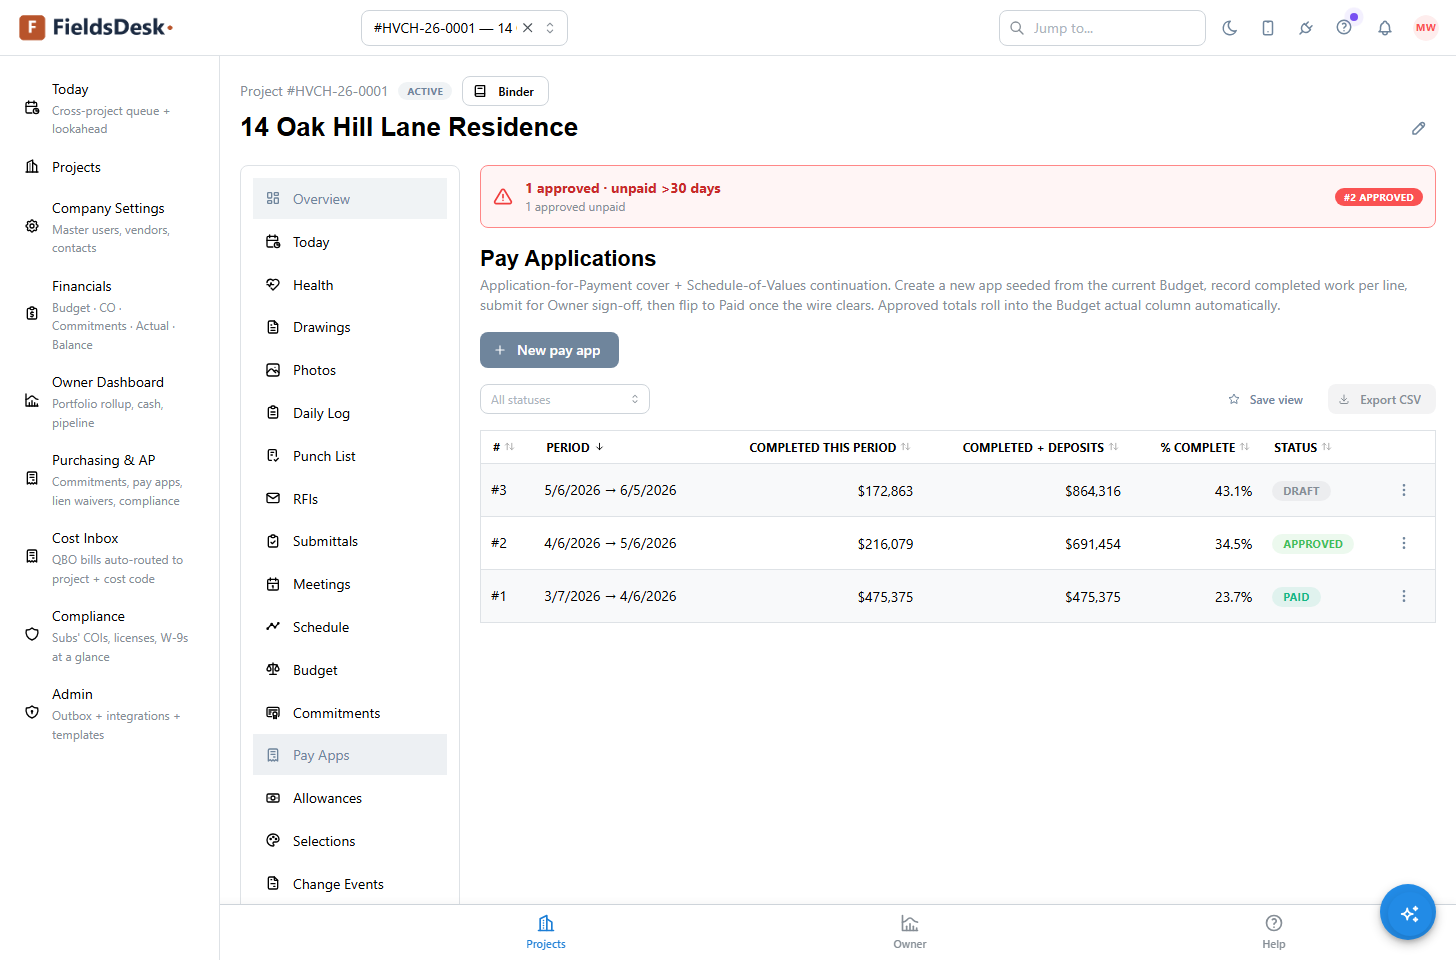
Task: Click the FieldsDesk logo
Action: tap(96, 28)
